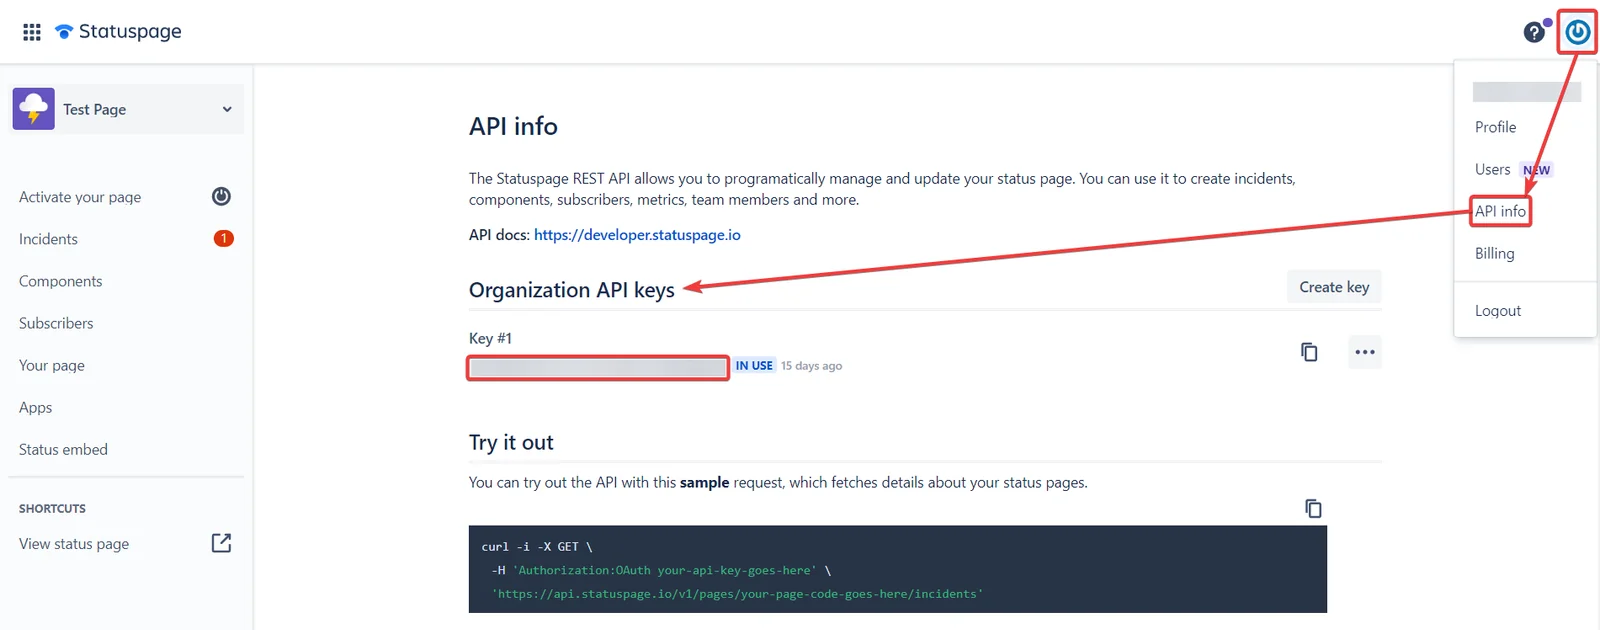Screen dimensions: 1600x630
Task: Click the Test Page cloud avatar
Action: tap(34, 109)
